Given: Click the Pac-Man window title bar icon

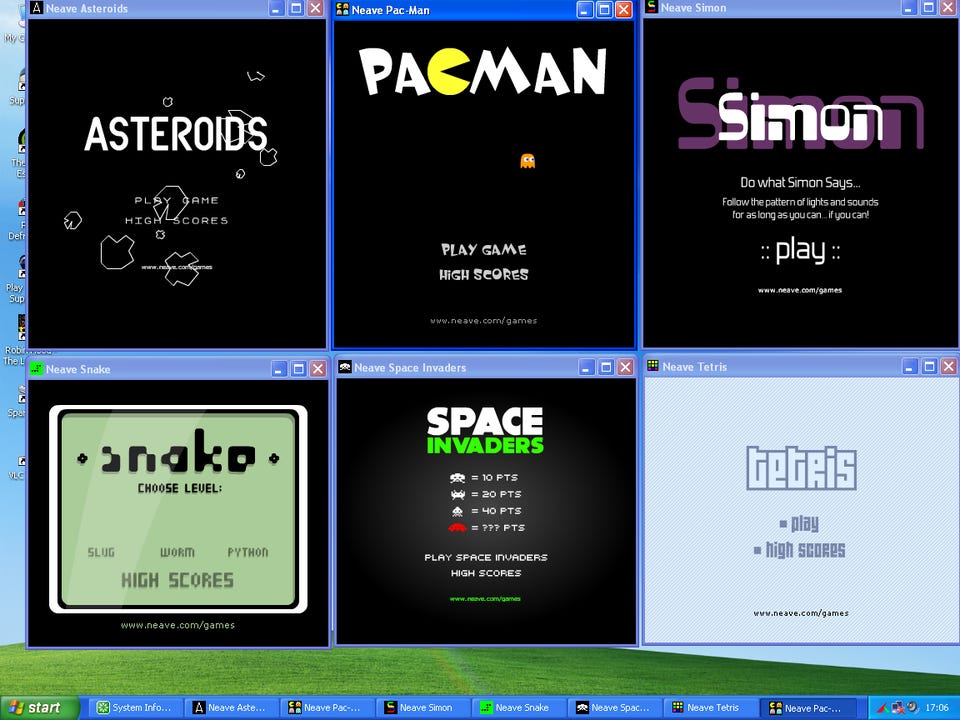Looking at the screenshot, I should click(x=342, y=9).
